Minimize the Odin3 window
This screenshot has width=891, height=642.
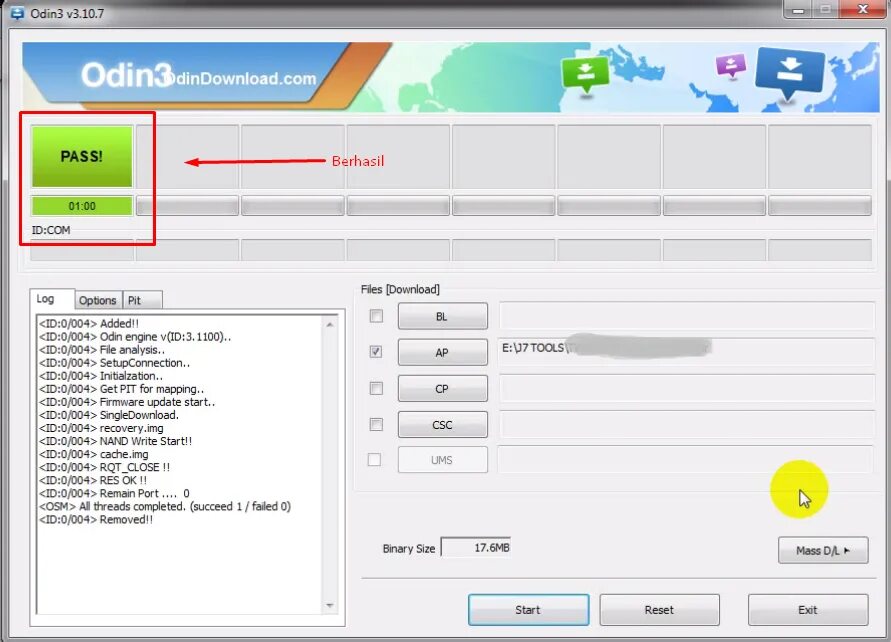click(x=798, y=10)
